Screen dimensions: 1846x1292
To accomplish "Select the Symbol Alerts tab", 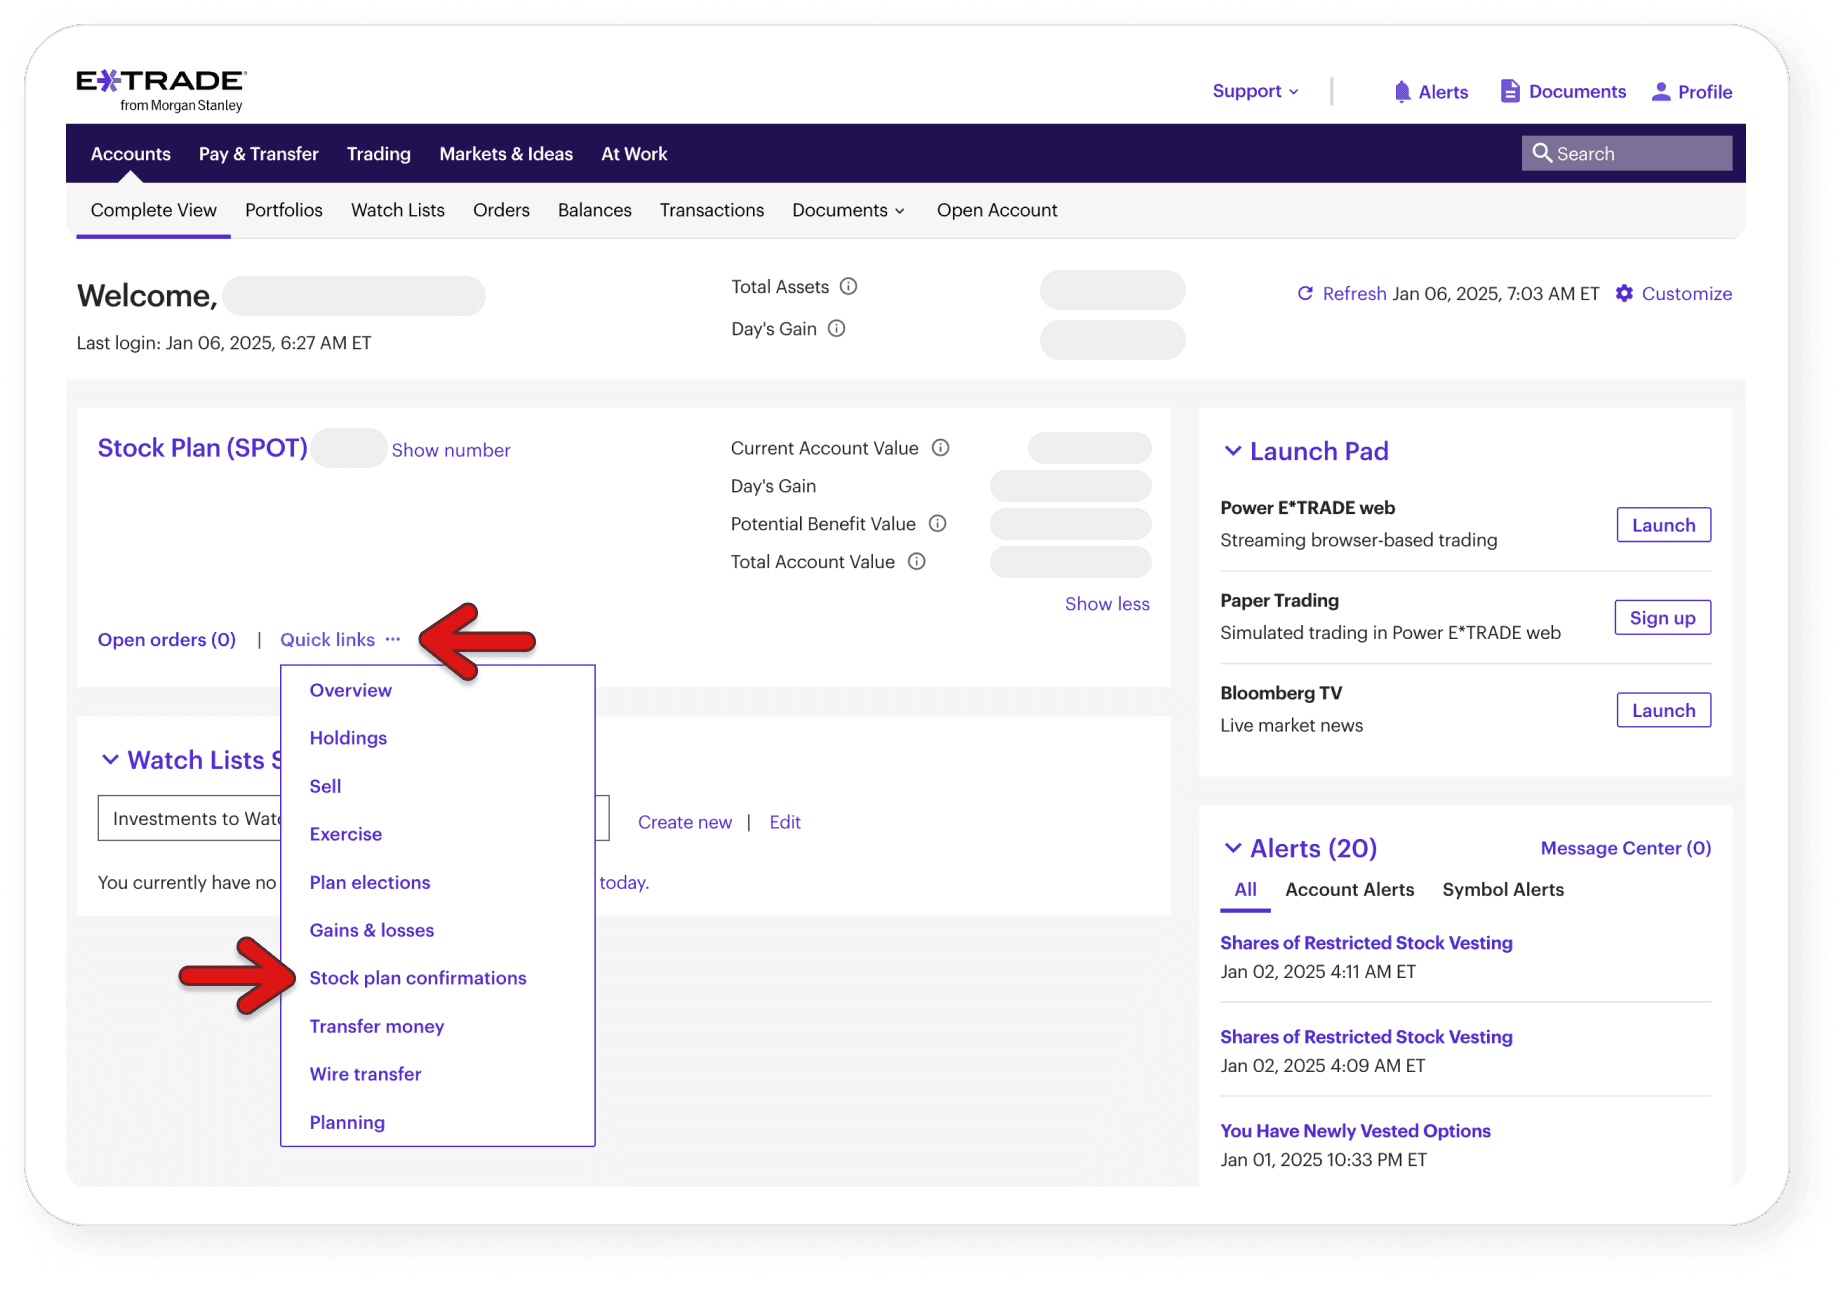I will point(1503,889).
